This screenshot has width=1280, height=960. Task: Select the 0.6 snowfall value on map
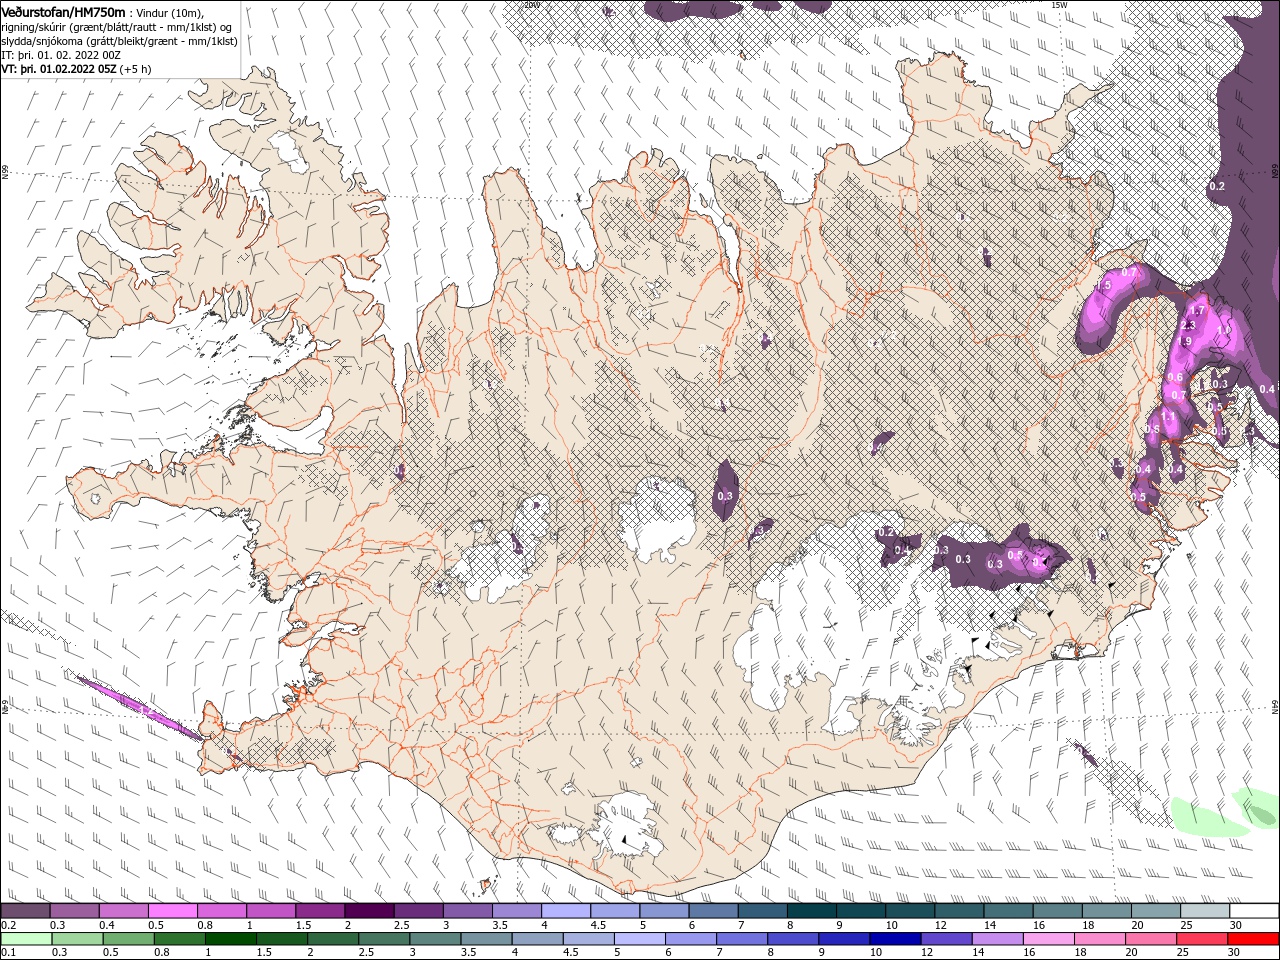point(1175,378)
